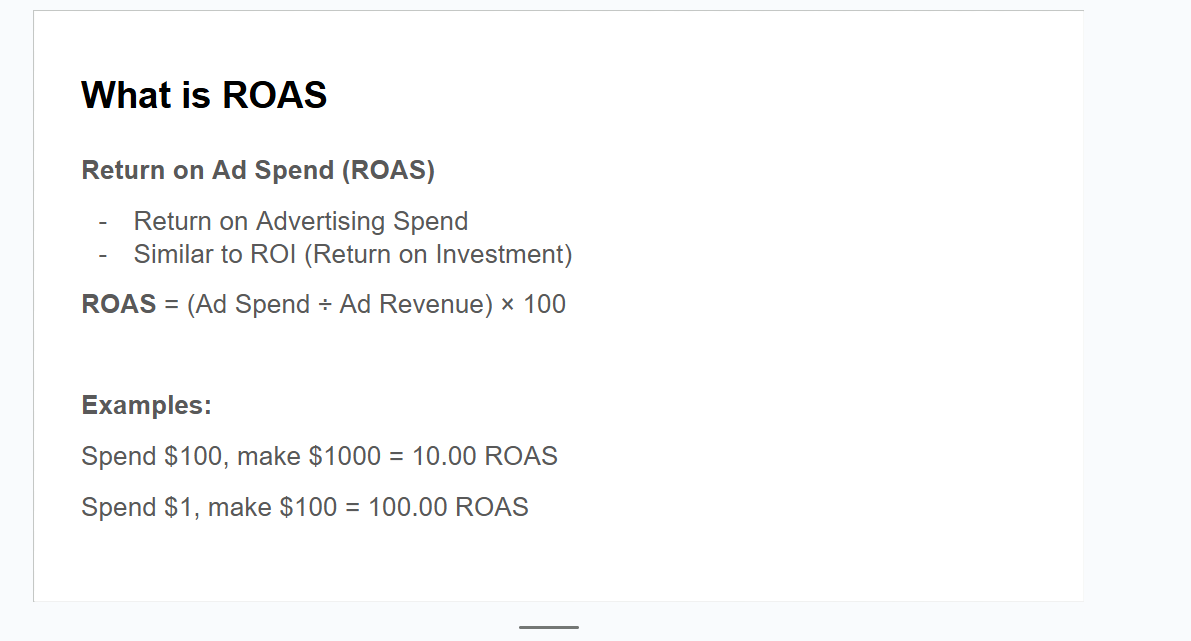Viewport: 1191px width, 641px height.
Task: Click the gray margin right of the slide
Action: point(1138,300)
